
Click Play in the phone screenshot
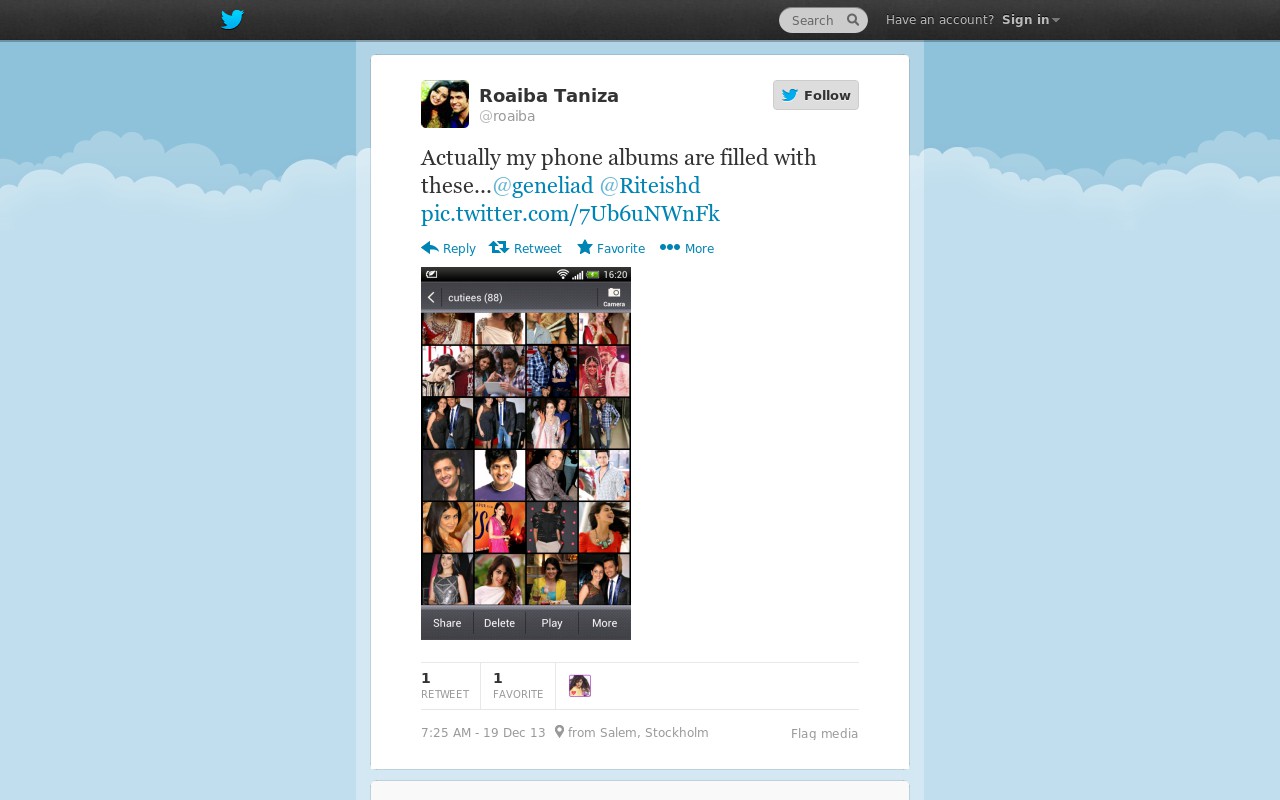552,623
